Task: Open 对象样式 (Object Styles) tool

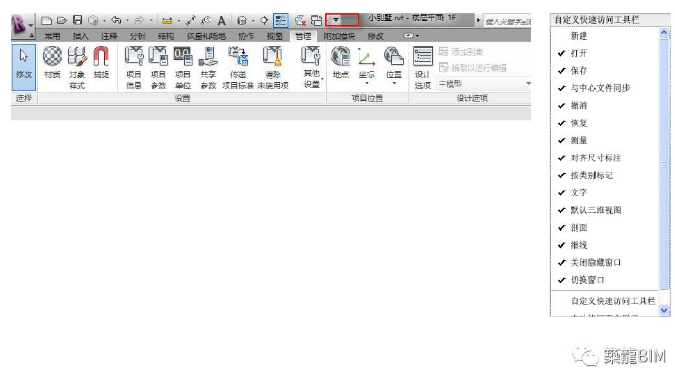Action: coord(77,68)
